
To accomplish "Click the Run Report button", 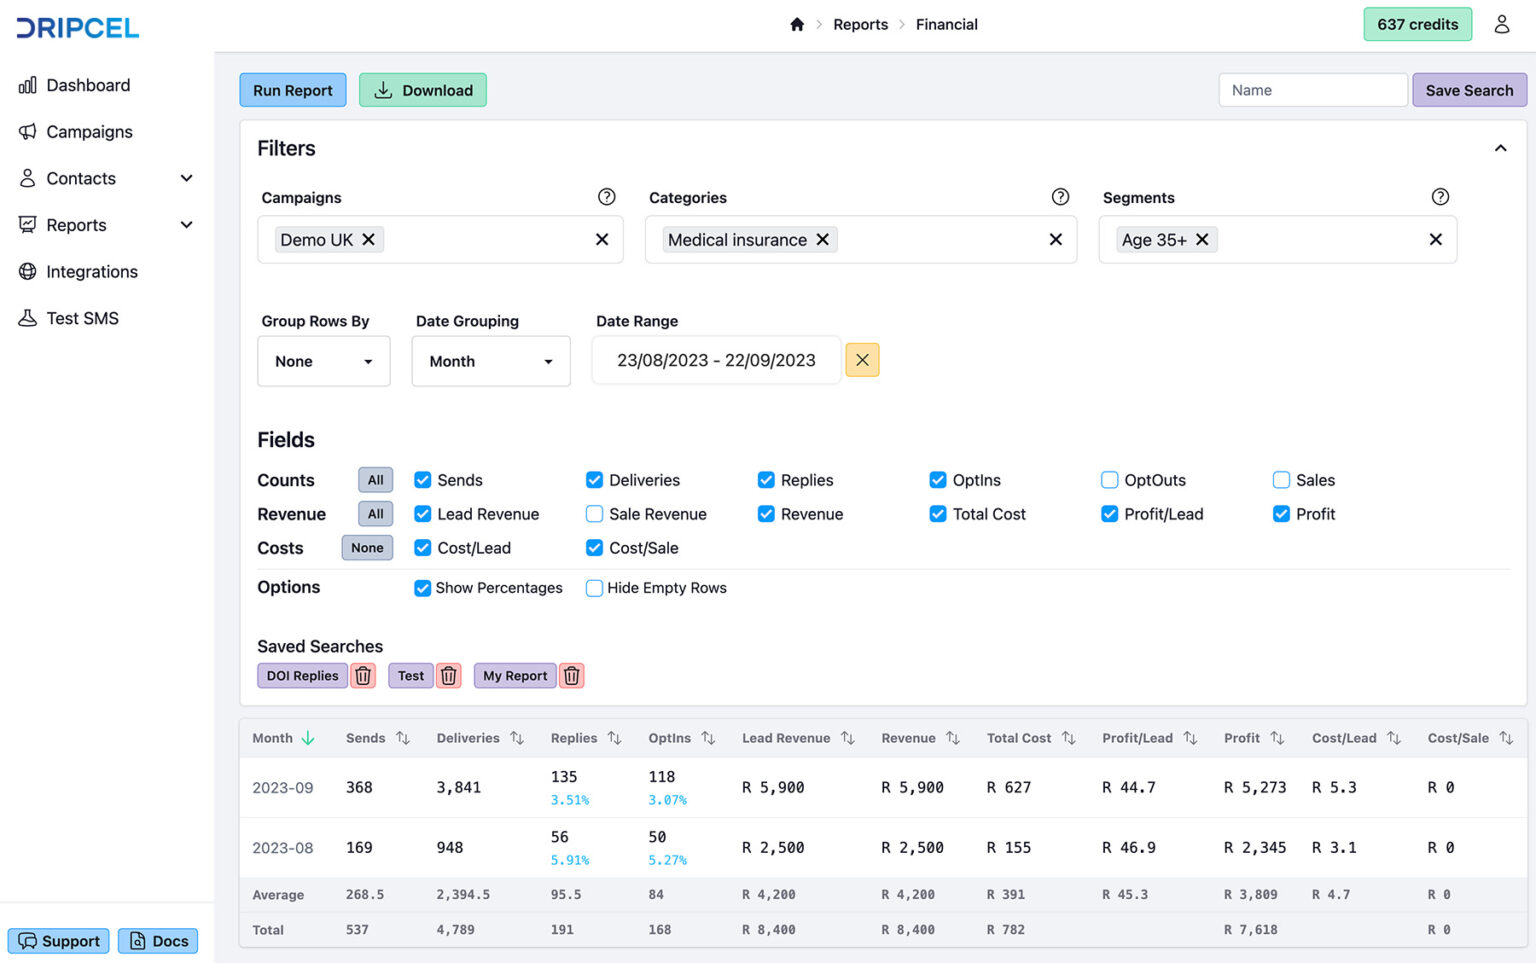I will [x=292, y=90].
